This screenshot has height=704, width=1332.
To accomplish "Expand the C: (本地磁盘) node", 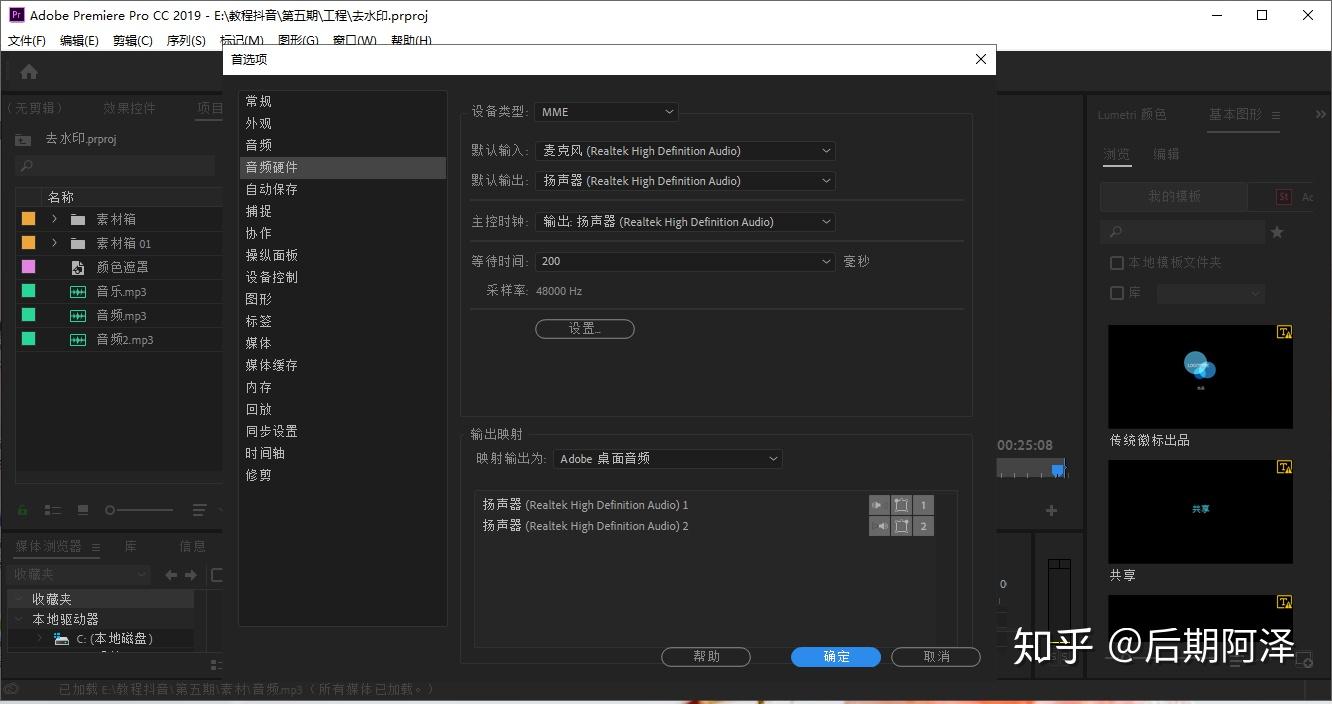I will pyautogui.click(x=39, y=638).
